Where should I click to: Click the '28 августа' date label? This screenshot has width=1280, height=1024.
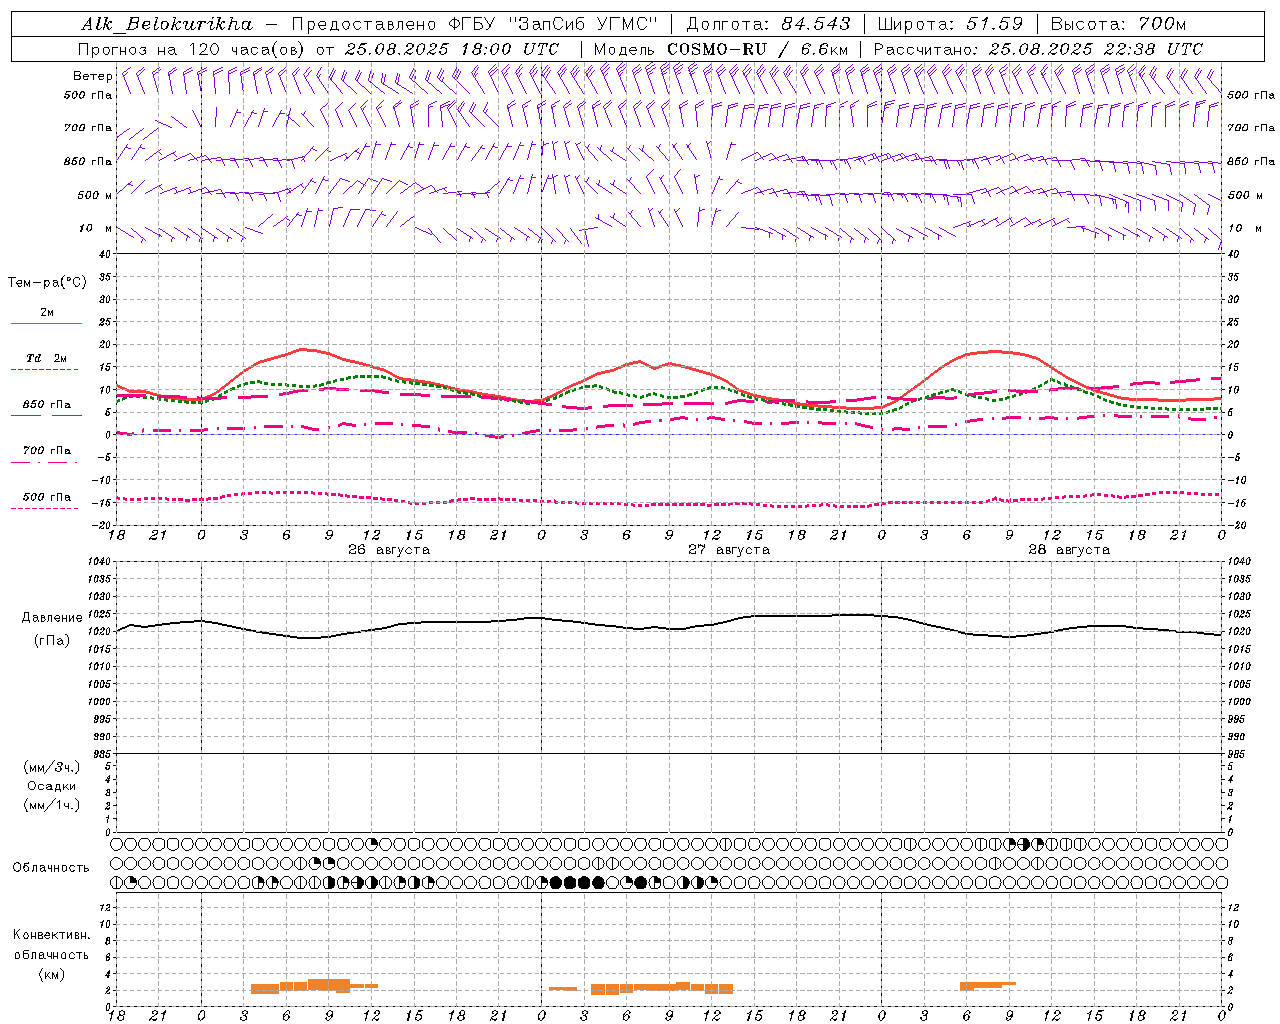(x=1069, y=550)
